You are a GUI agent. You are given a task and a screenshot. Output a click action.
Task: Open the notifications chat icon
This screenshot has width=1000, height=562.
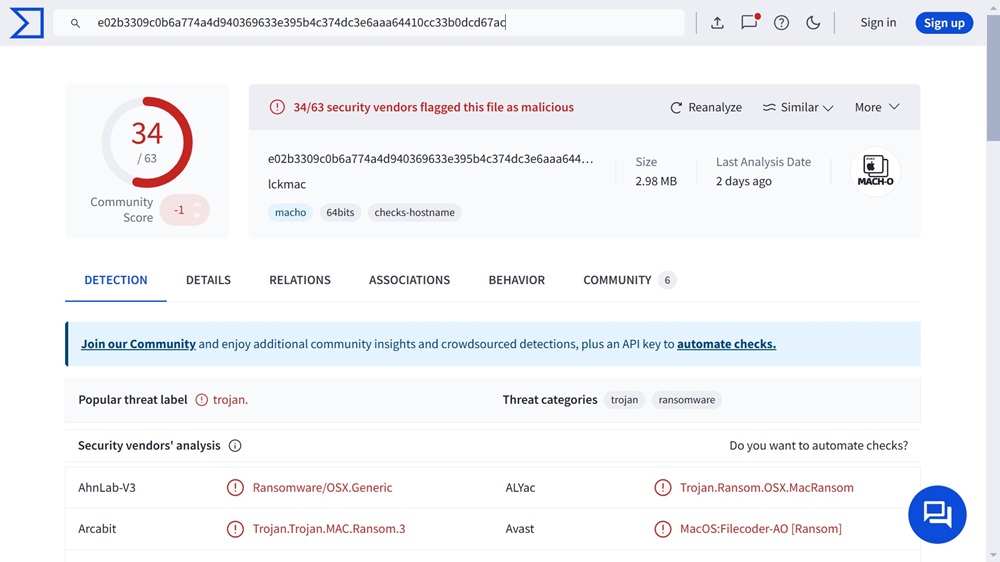749,22
